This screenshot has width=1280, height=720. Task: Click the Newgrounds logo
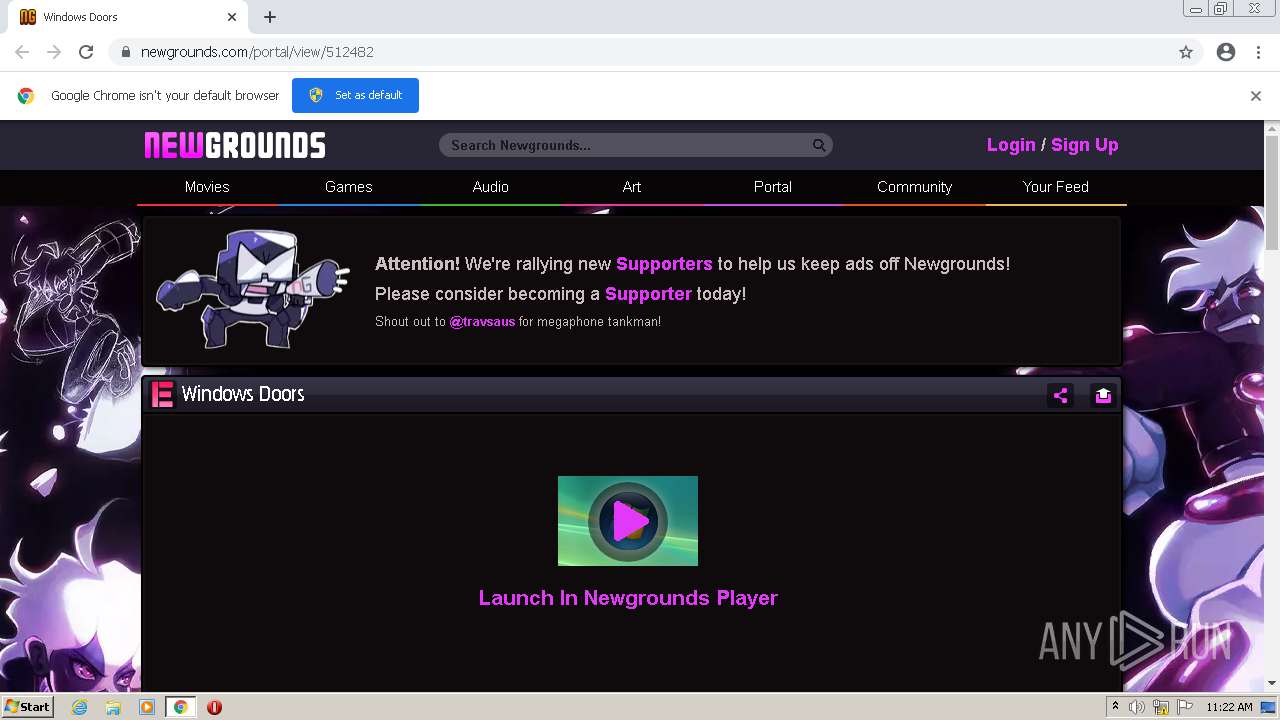pyautogui.click(x=235, y=145)
